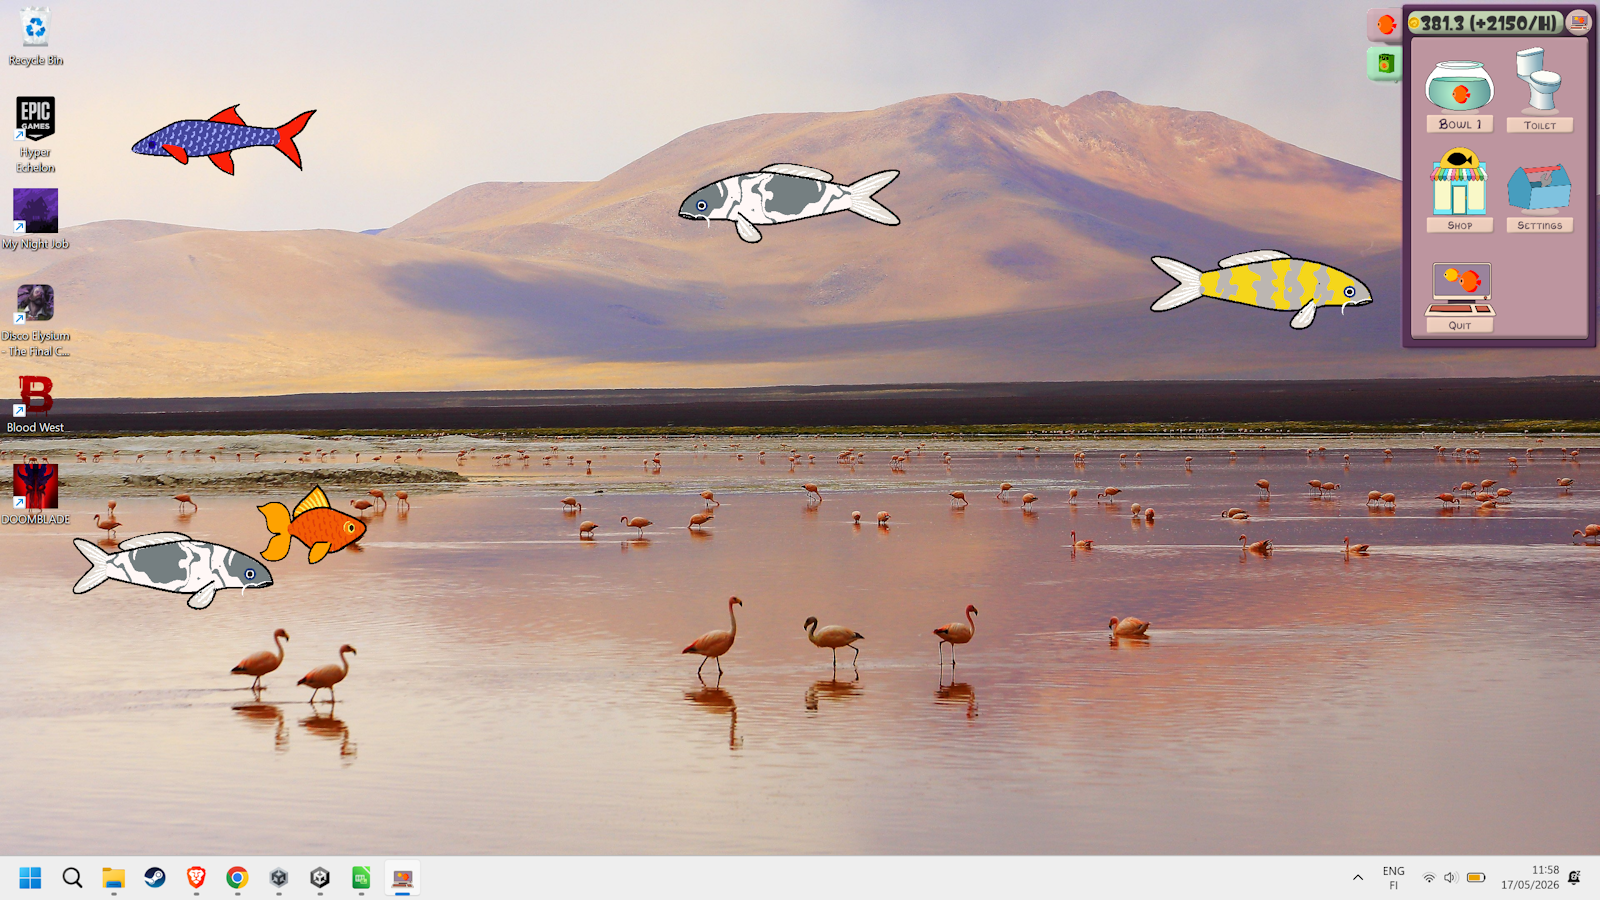The width and height of the screenshot is (1600, 900).
Task: Switch to the green fish food tab
Action: [x=1385, y=65]
